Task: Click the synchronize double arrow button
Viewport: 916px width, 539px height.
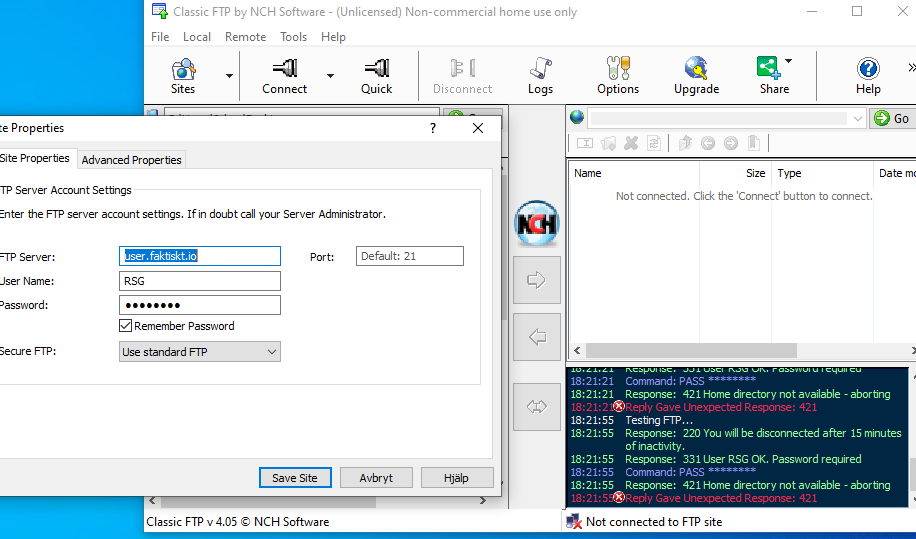Action: [x=537, y=407]
